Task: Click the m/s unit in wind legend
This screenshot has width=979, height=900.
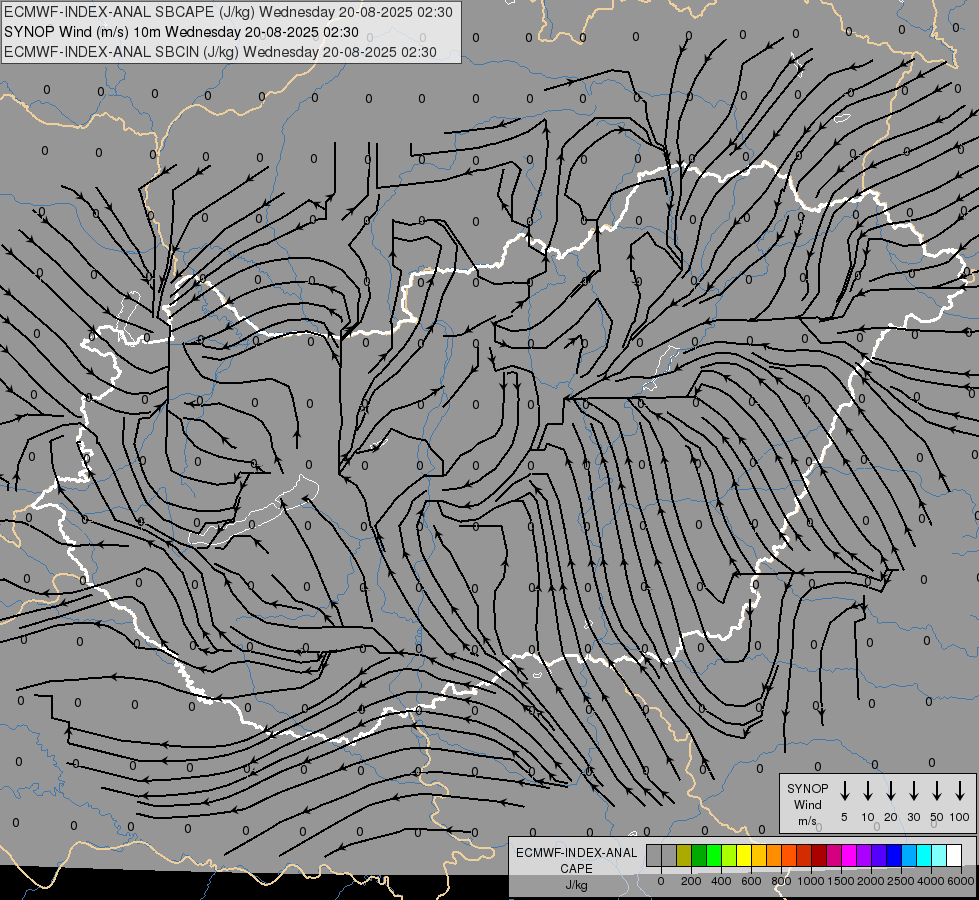Action: point(807,821)
